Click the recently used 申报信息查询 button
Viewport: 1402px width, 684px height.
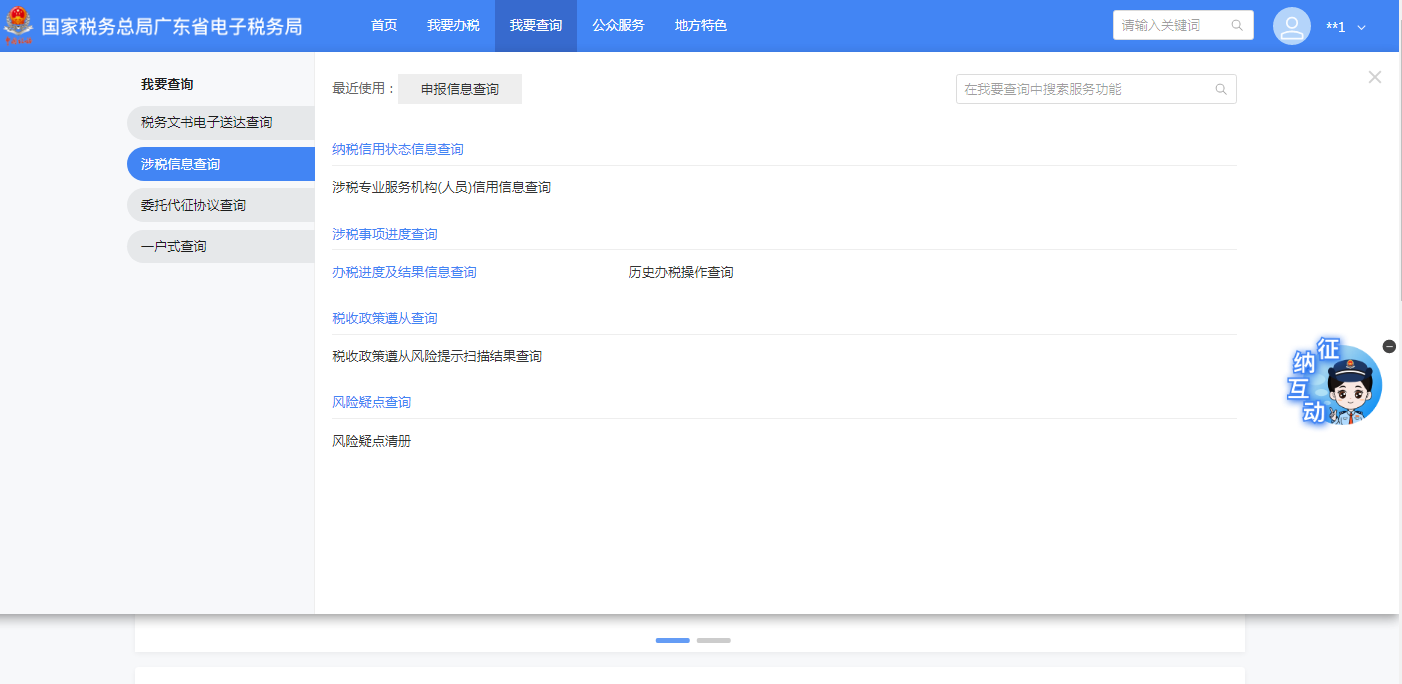coord(460,90)
